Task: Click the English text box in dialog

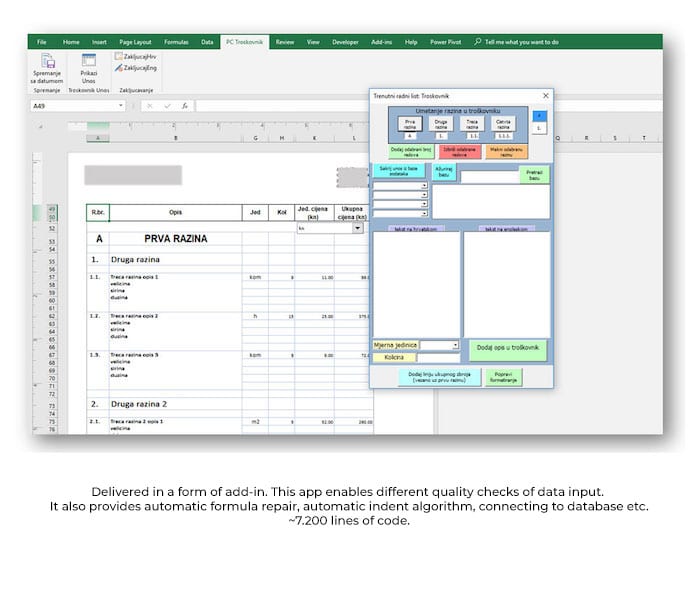Action: click(507, 284)
